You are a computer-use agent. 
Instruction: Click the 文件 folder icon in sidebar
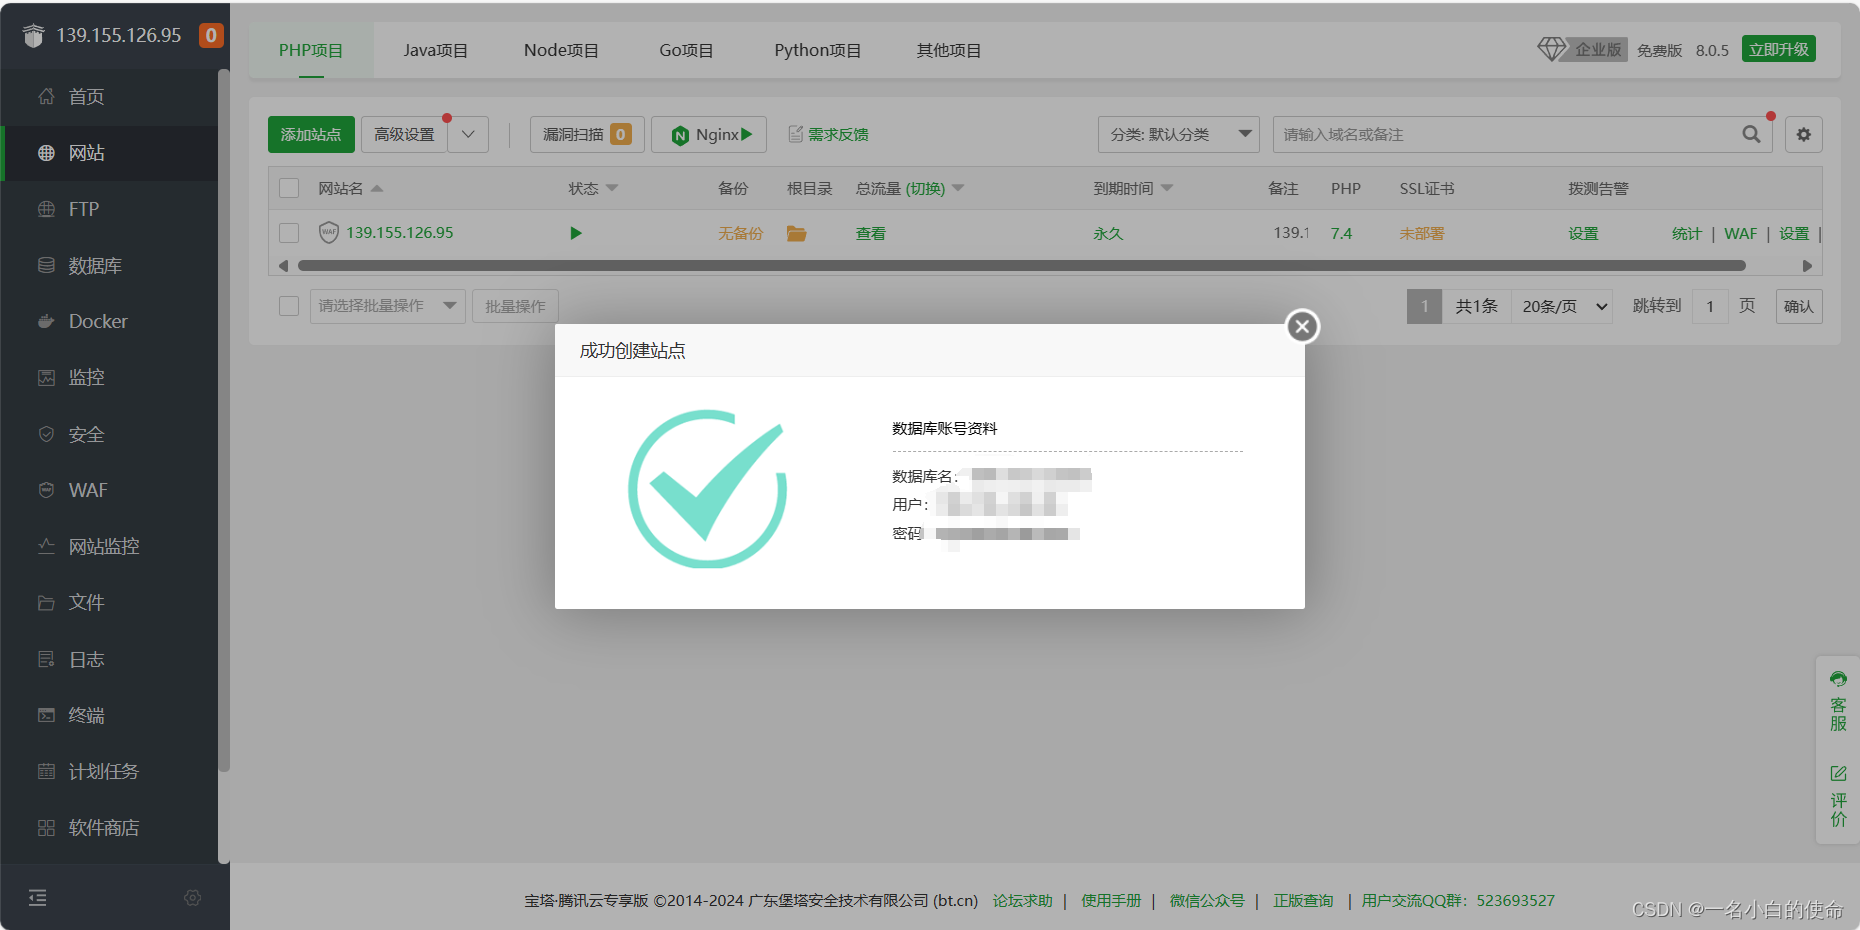point(46,603)
